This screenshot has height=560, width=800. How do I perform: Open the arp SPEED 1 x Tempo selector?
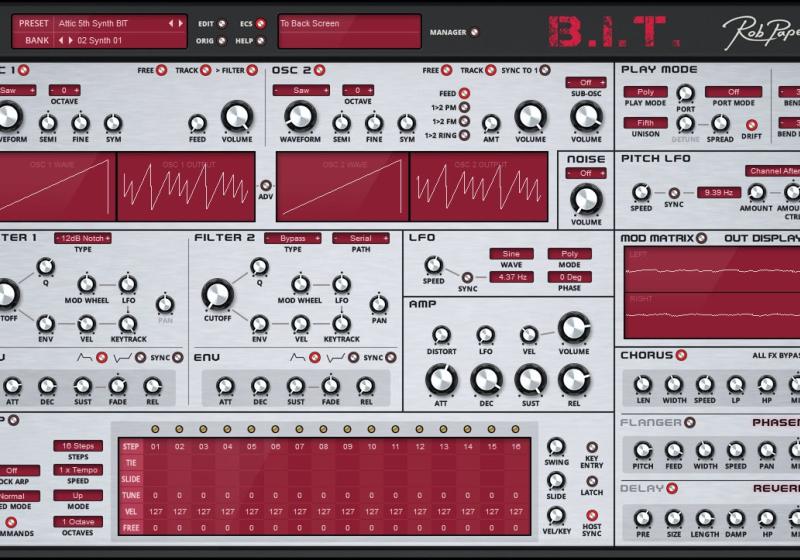coord(78,470)
